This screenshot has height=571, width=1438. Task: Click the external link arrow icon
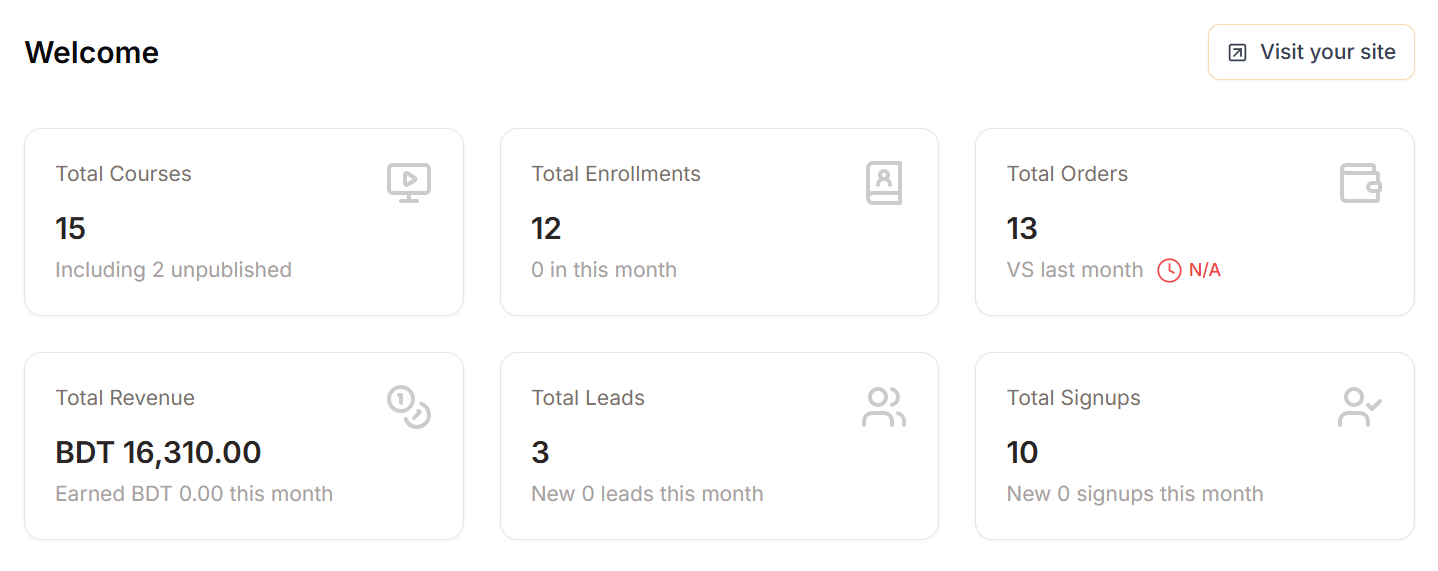click(x=1237, y=53)
